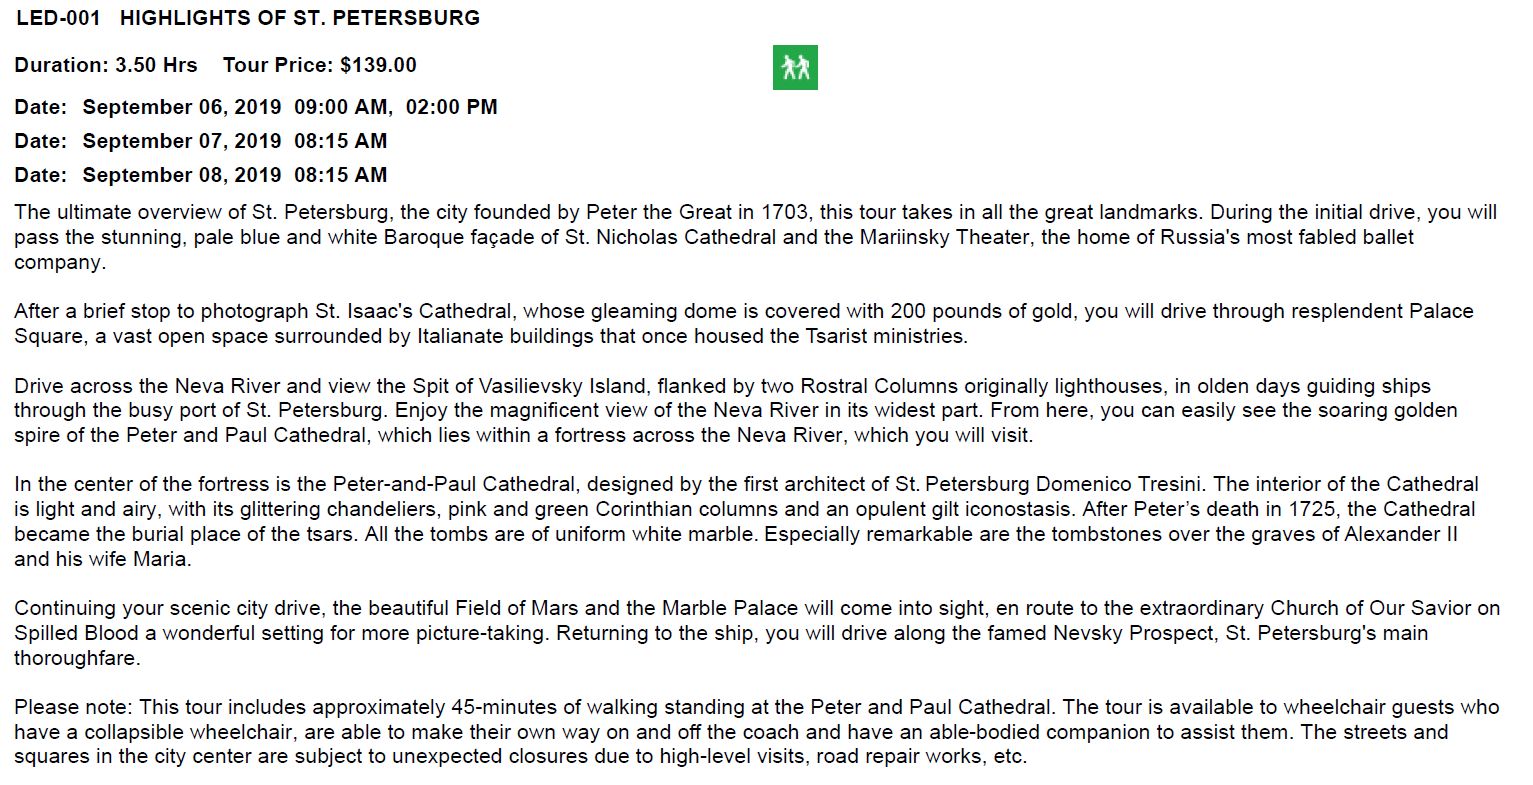Click 08:15 AM time for September 08

340,175
